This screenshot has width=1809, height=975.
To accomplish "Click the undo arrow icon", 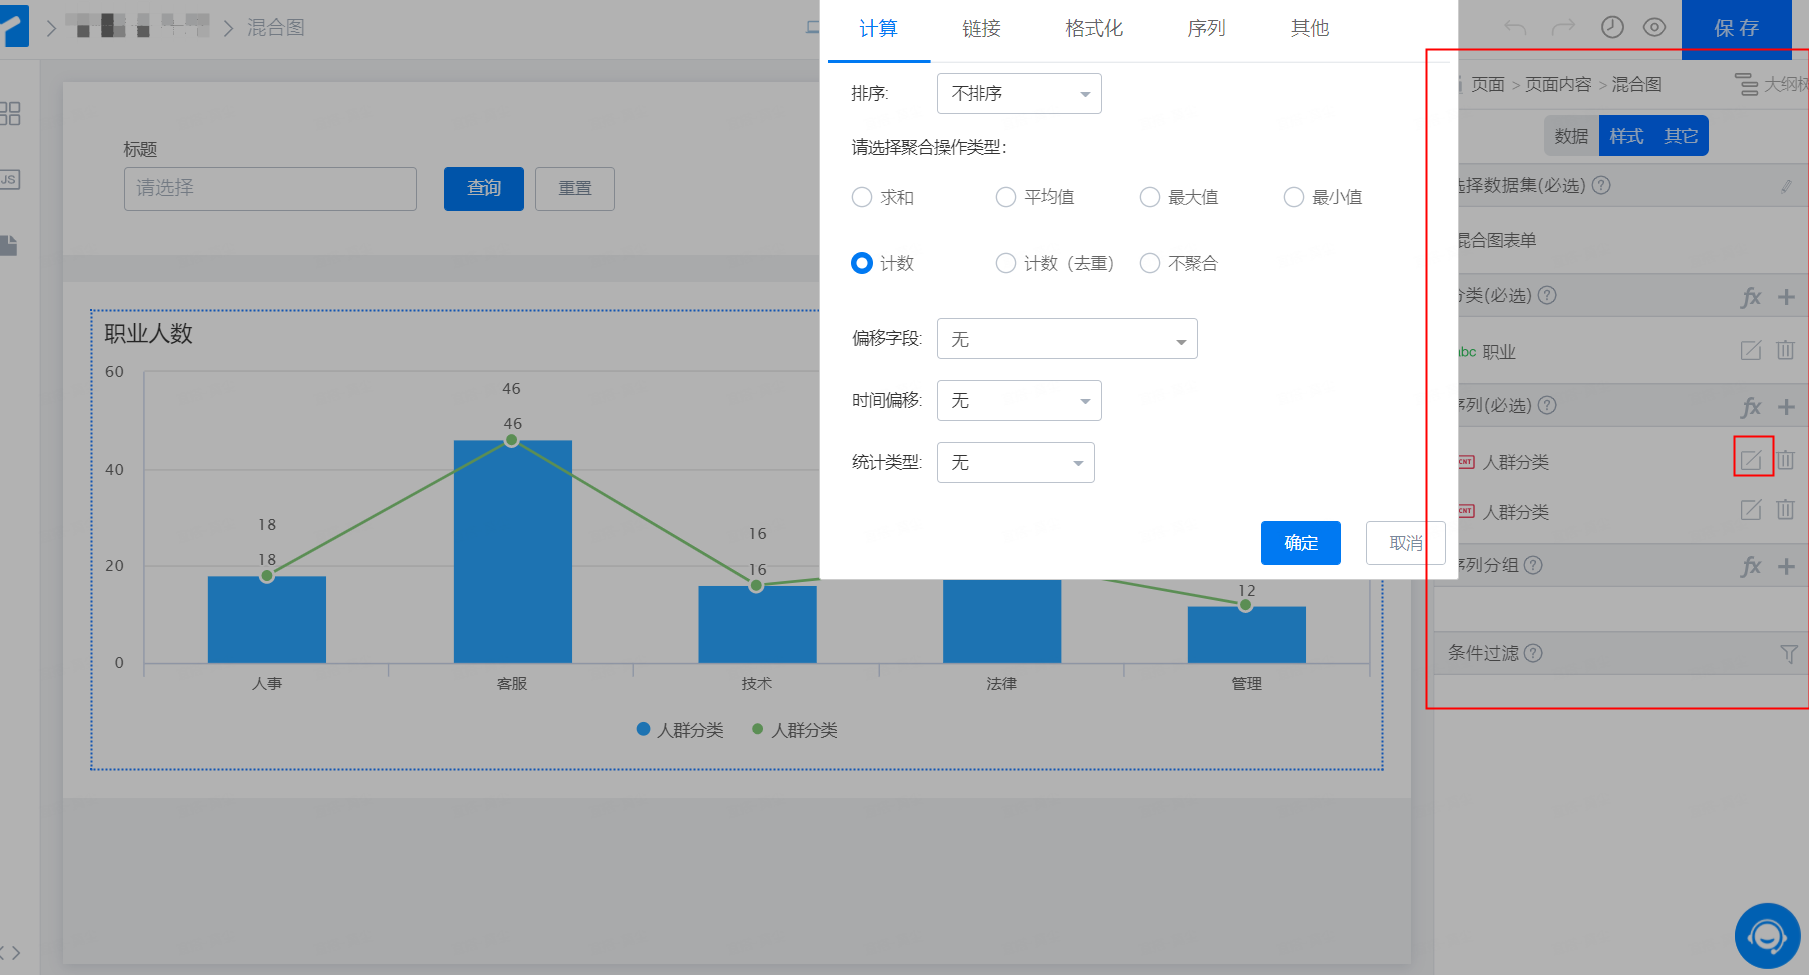I will pyautogui.click(x=1515, y=28).
